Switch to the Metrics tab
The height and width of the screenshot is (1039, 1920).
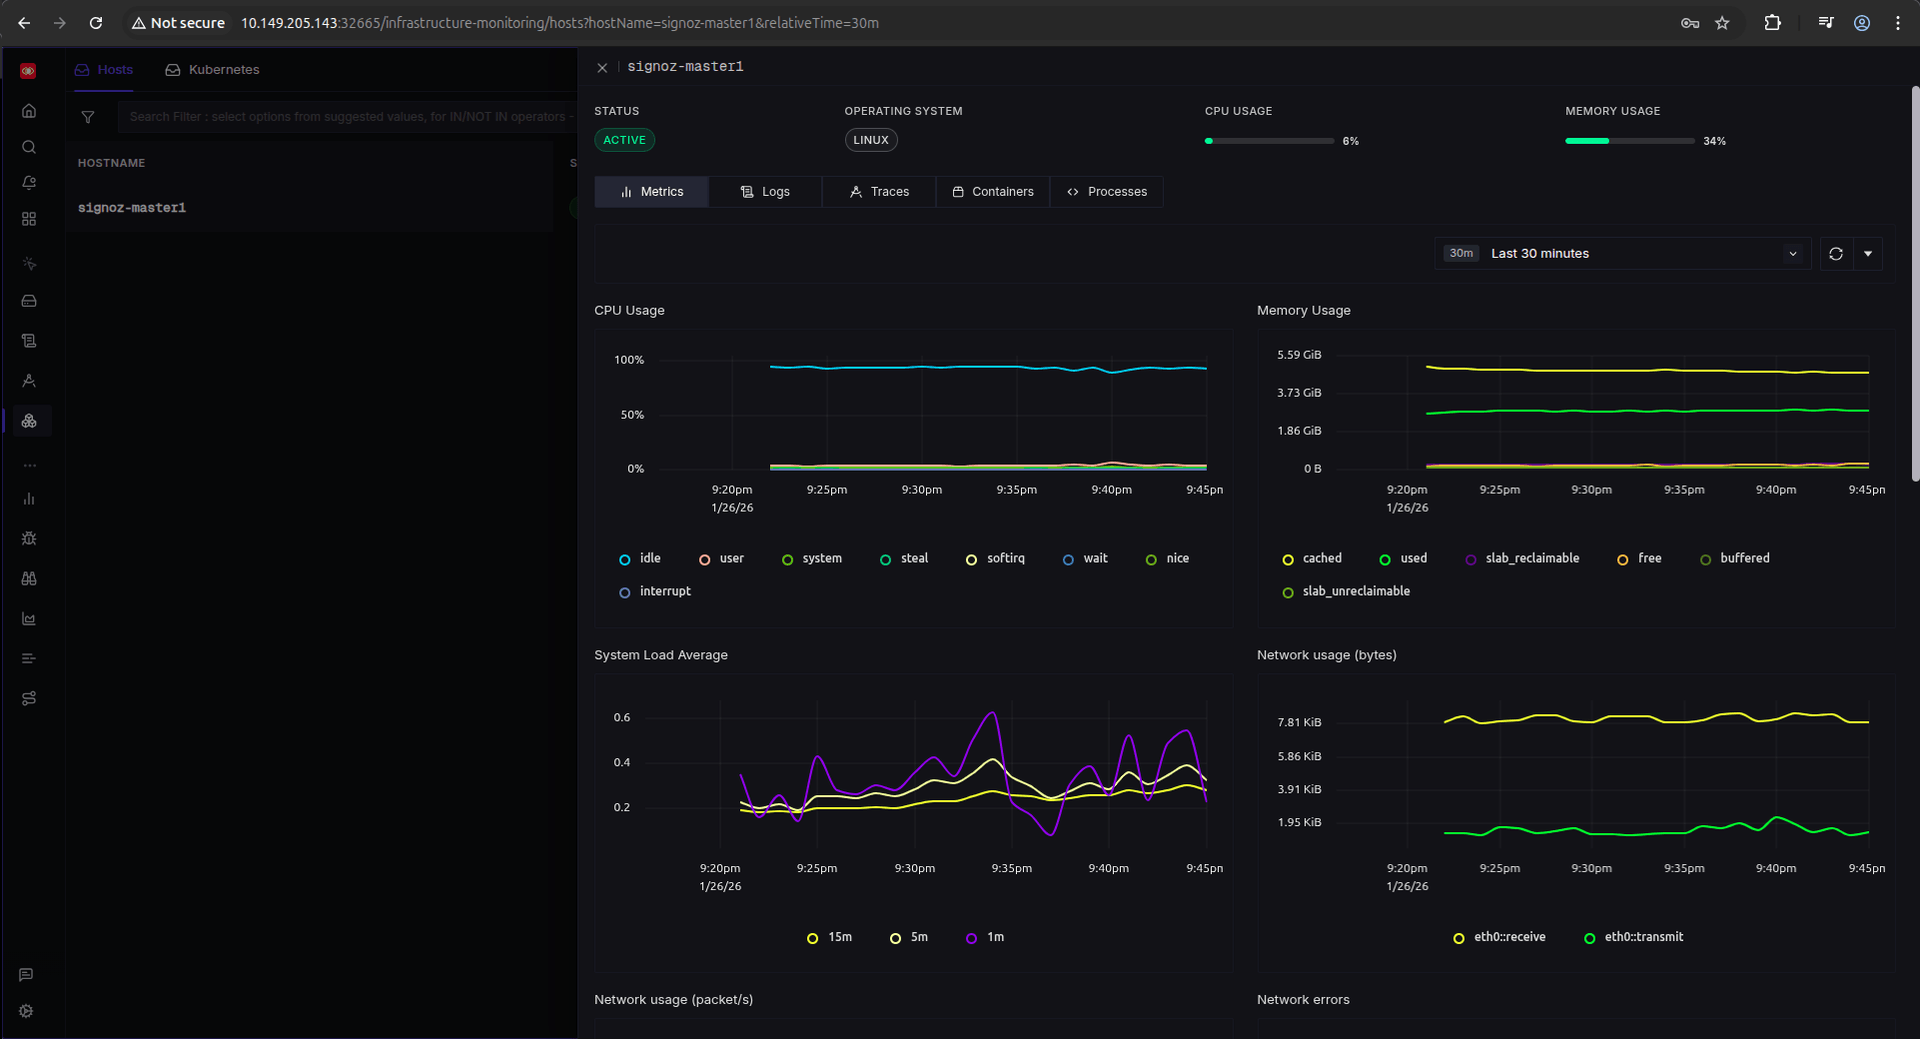pos(651,192)
